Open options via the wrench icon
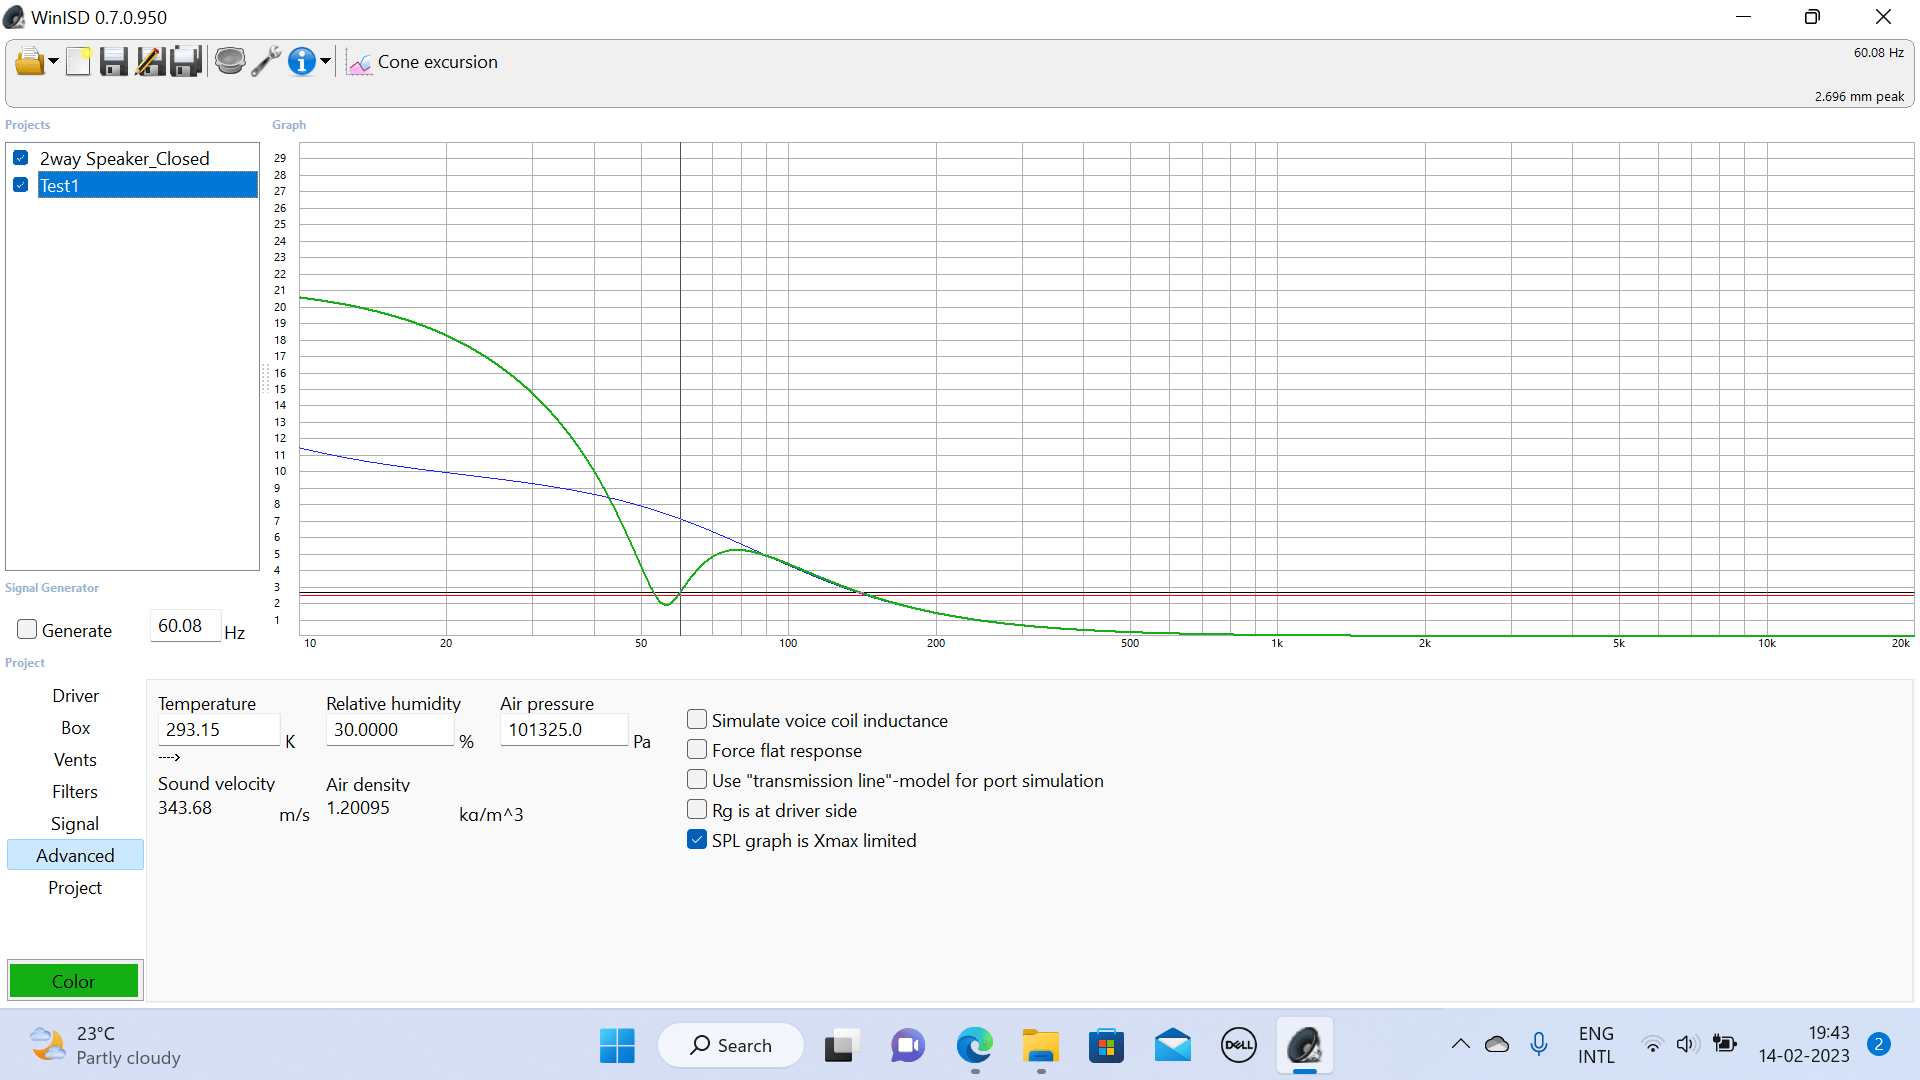This screenshot has width=1920, height=1080. (x=266, y=62)
